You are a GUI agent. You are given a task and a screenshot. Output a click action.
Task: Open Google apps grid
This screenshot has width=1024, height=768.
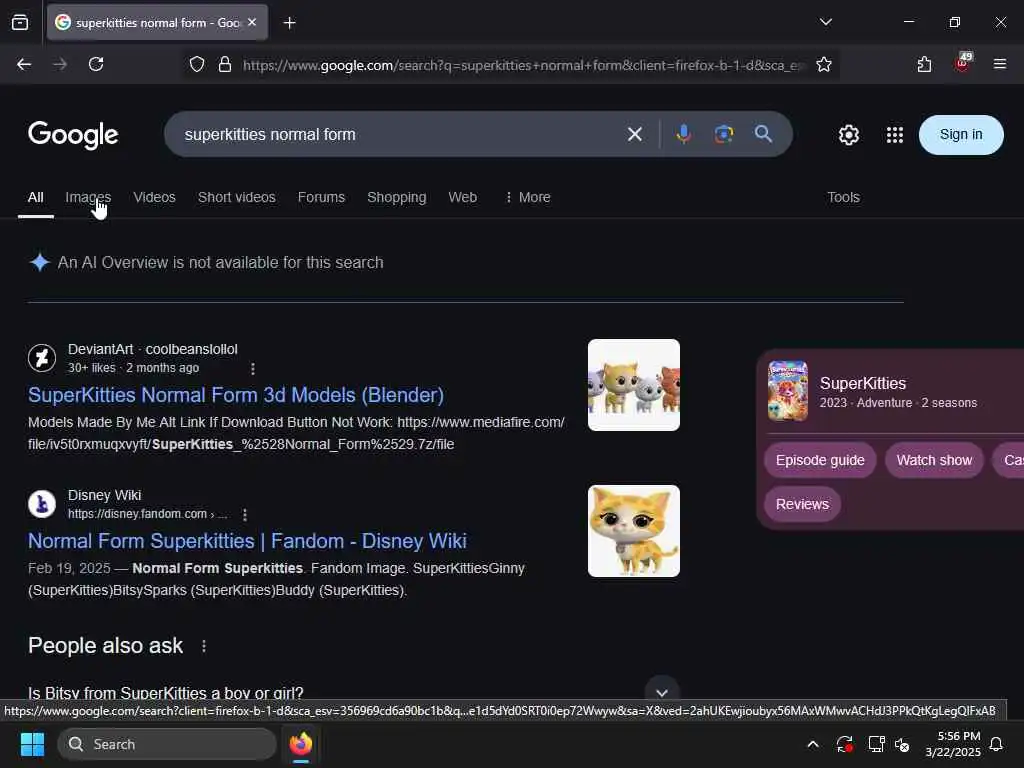tap(895, 135)
